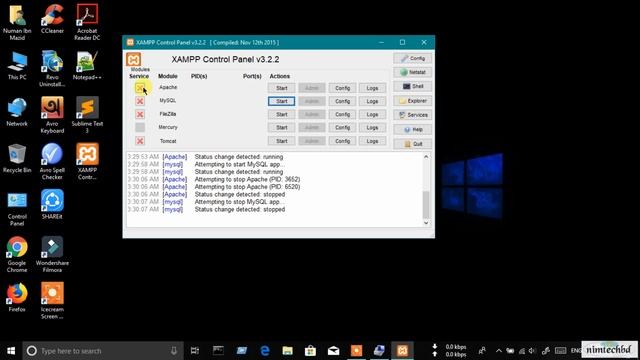Select the SHAREit desktop icon
Image resolution: width=640 pixels, height=360 pixels.
tap(52, 204)
